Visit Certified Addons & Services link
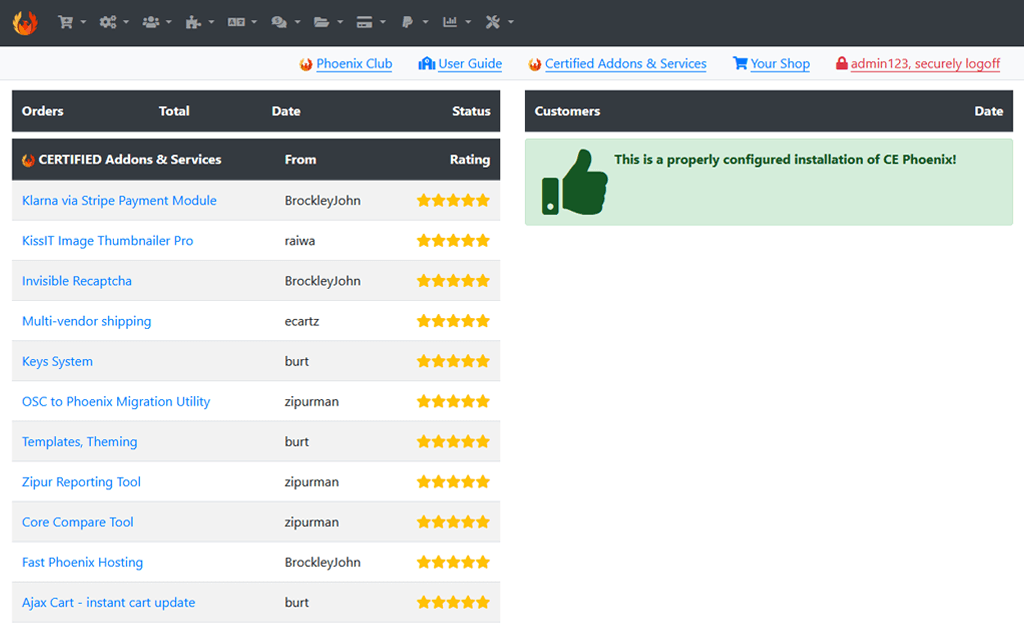This screenshot has width=1024, height=640. point(625,64)
